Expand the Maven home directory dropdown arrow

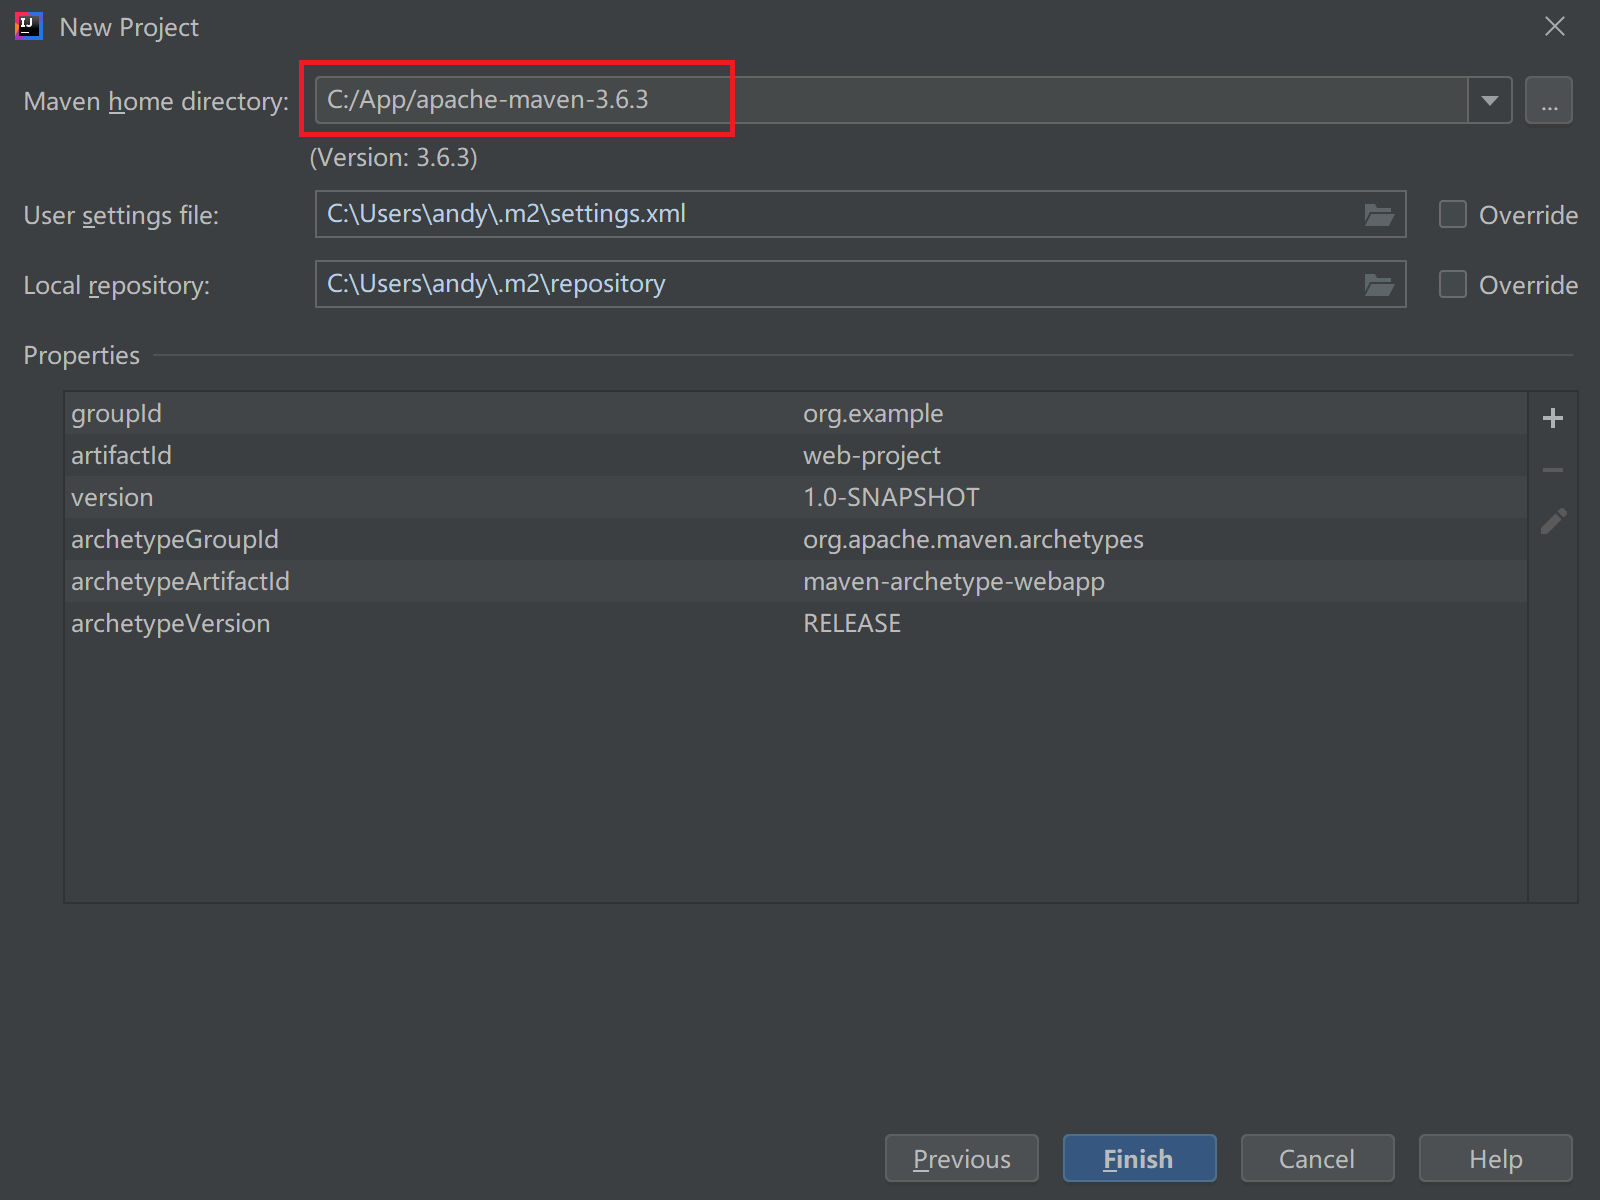coord(1489,100)
